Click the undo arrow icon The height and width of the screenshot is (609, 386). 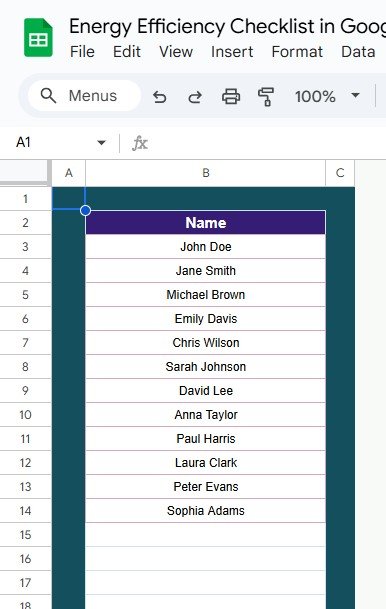[x=159, y=96]
